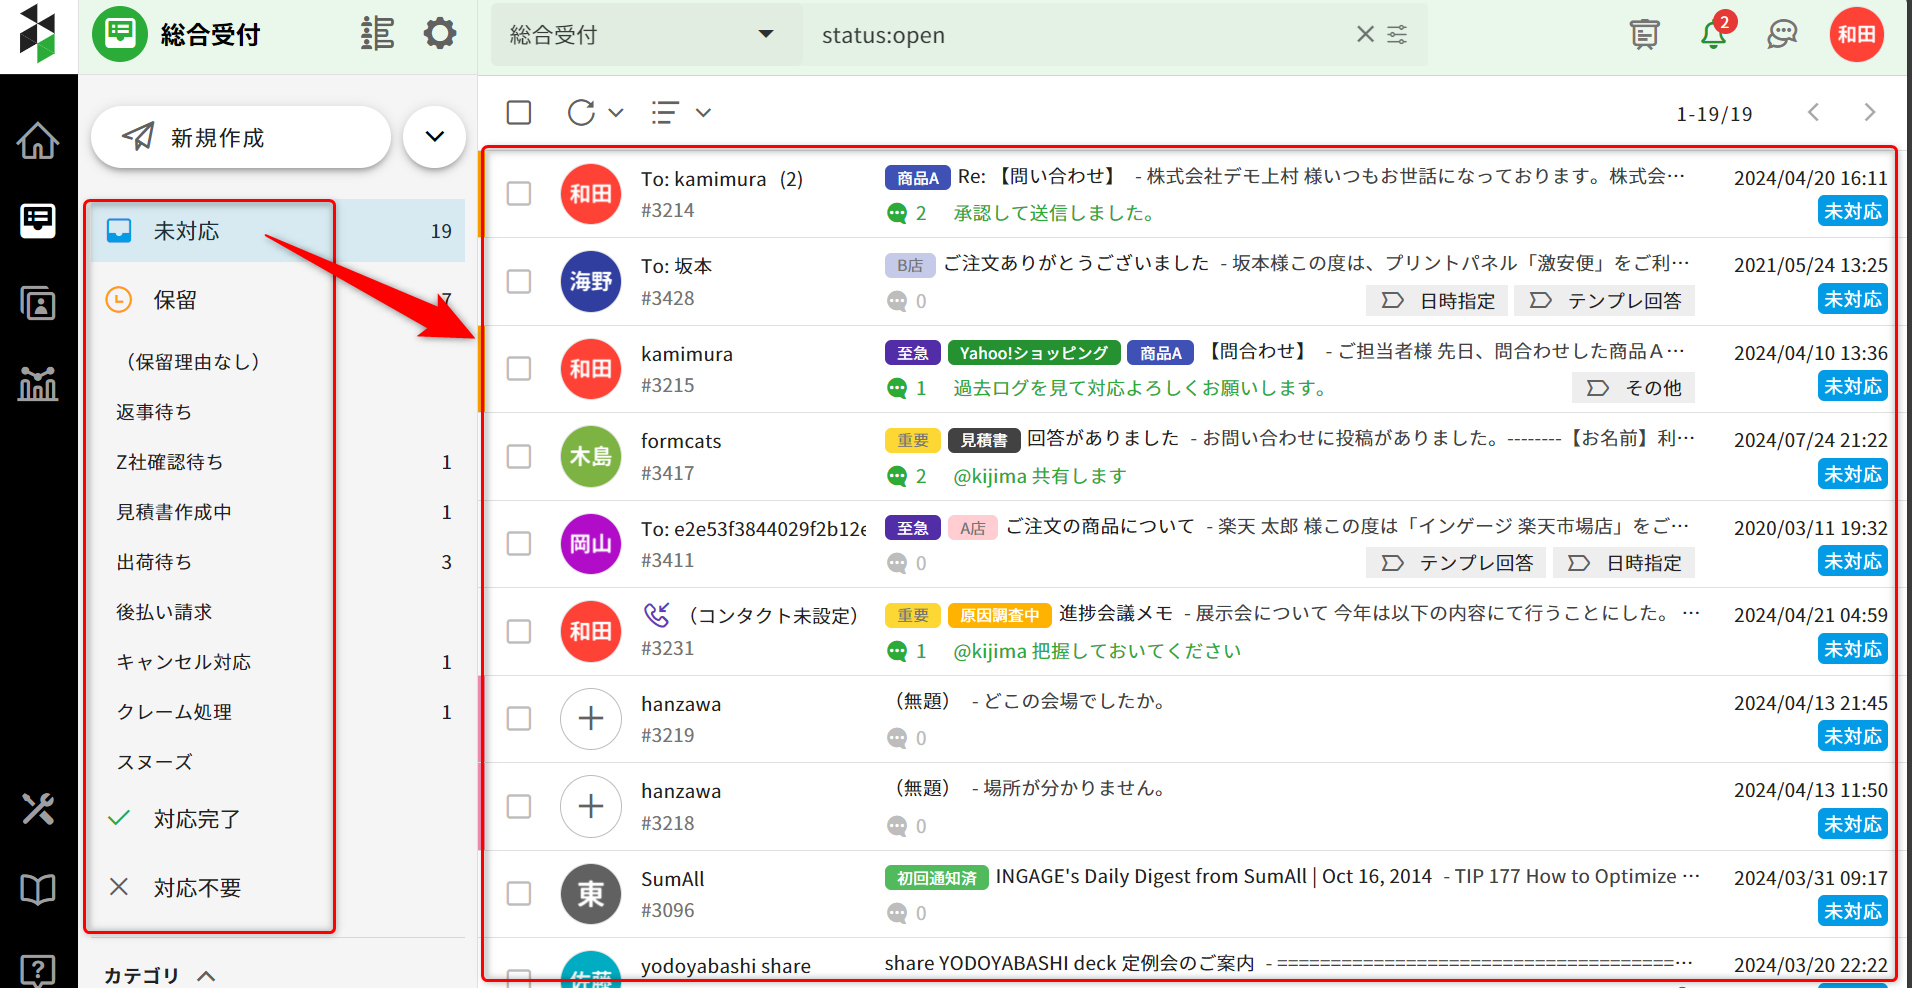Click the 至急 tag on ticket #3215

(912, 353)
